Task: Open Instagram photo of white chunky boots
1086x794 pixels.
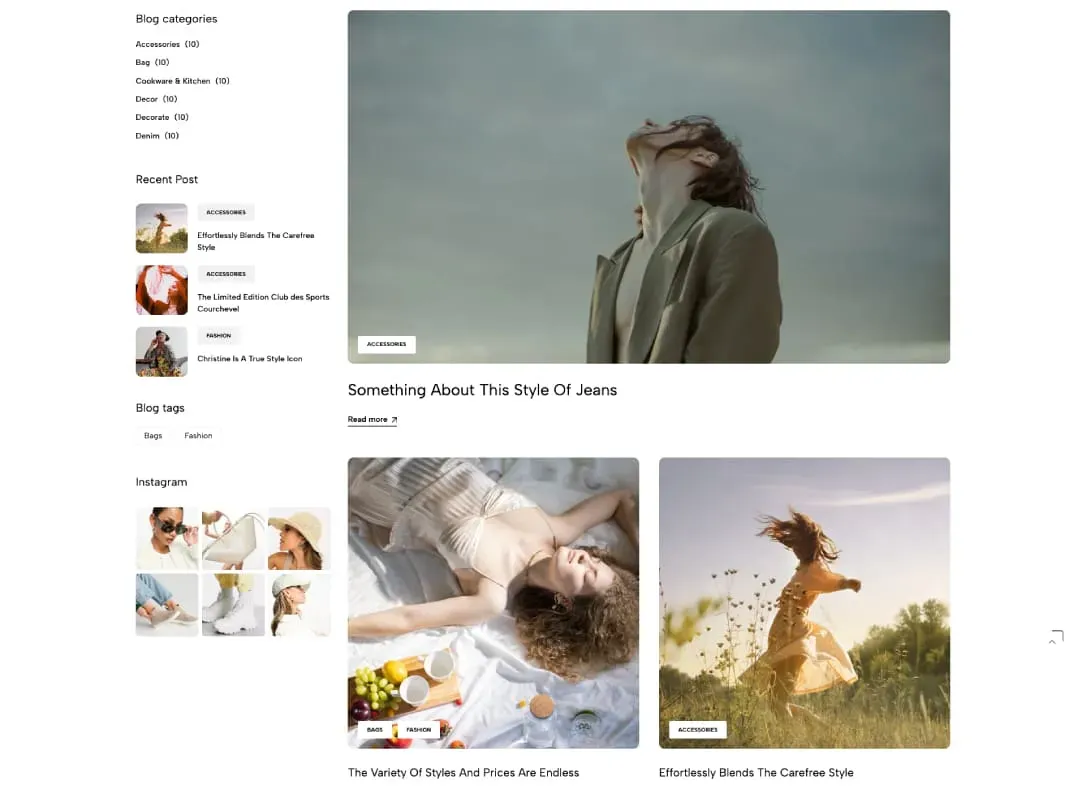Action: pyautogui.click(x=233, y=605)
